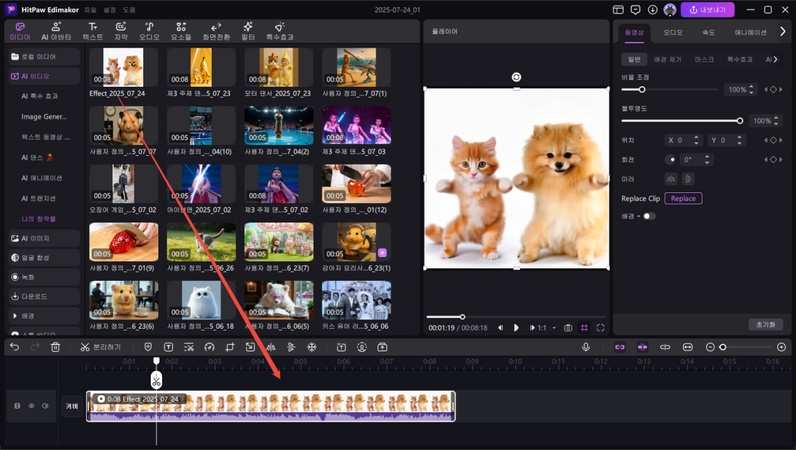Open the 특수효과 tab in top toolbar

click(x=280, y=31)
